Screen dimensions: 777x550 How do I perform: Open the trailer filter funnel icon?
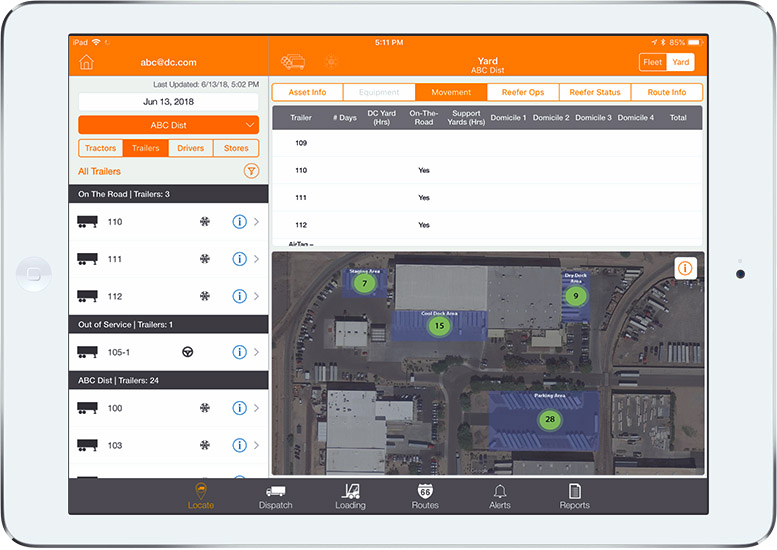pos(251,171)
